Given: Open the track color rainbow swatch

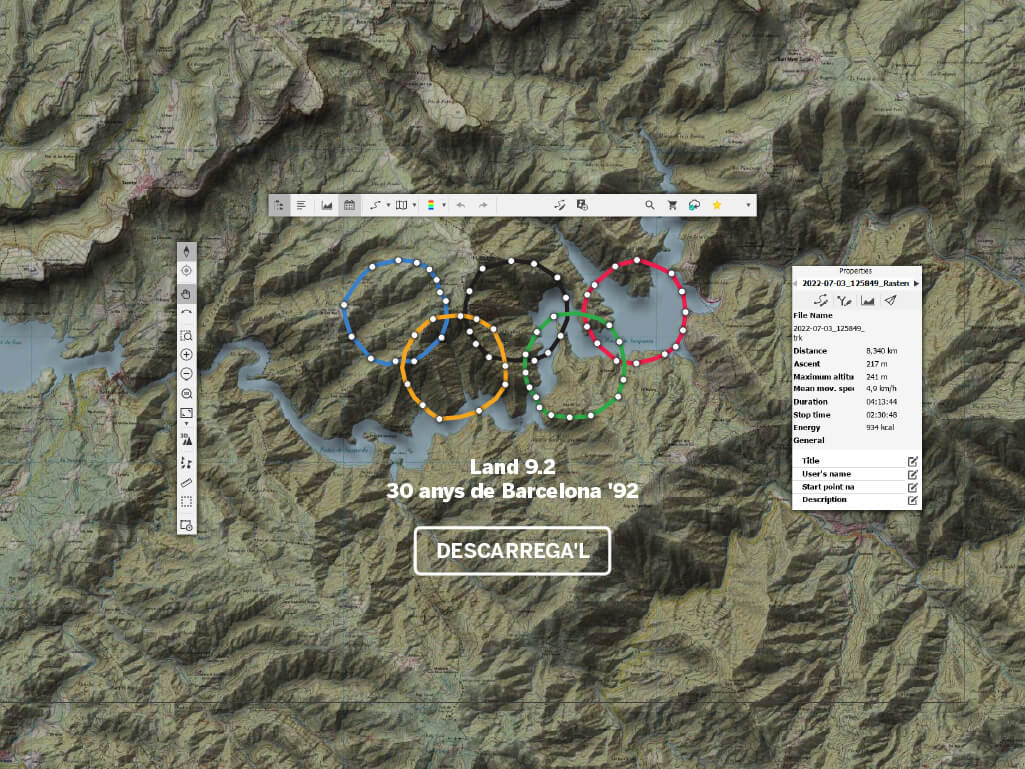Looking at the screenshot, I should pos(429,205).
